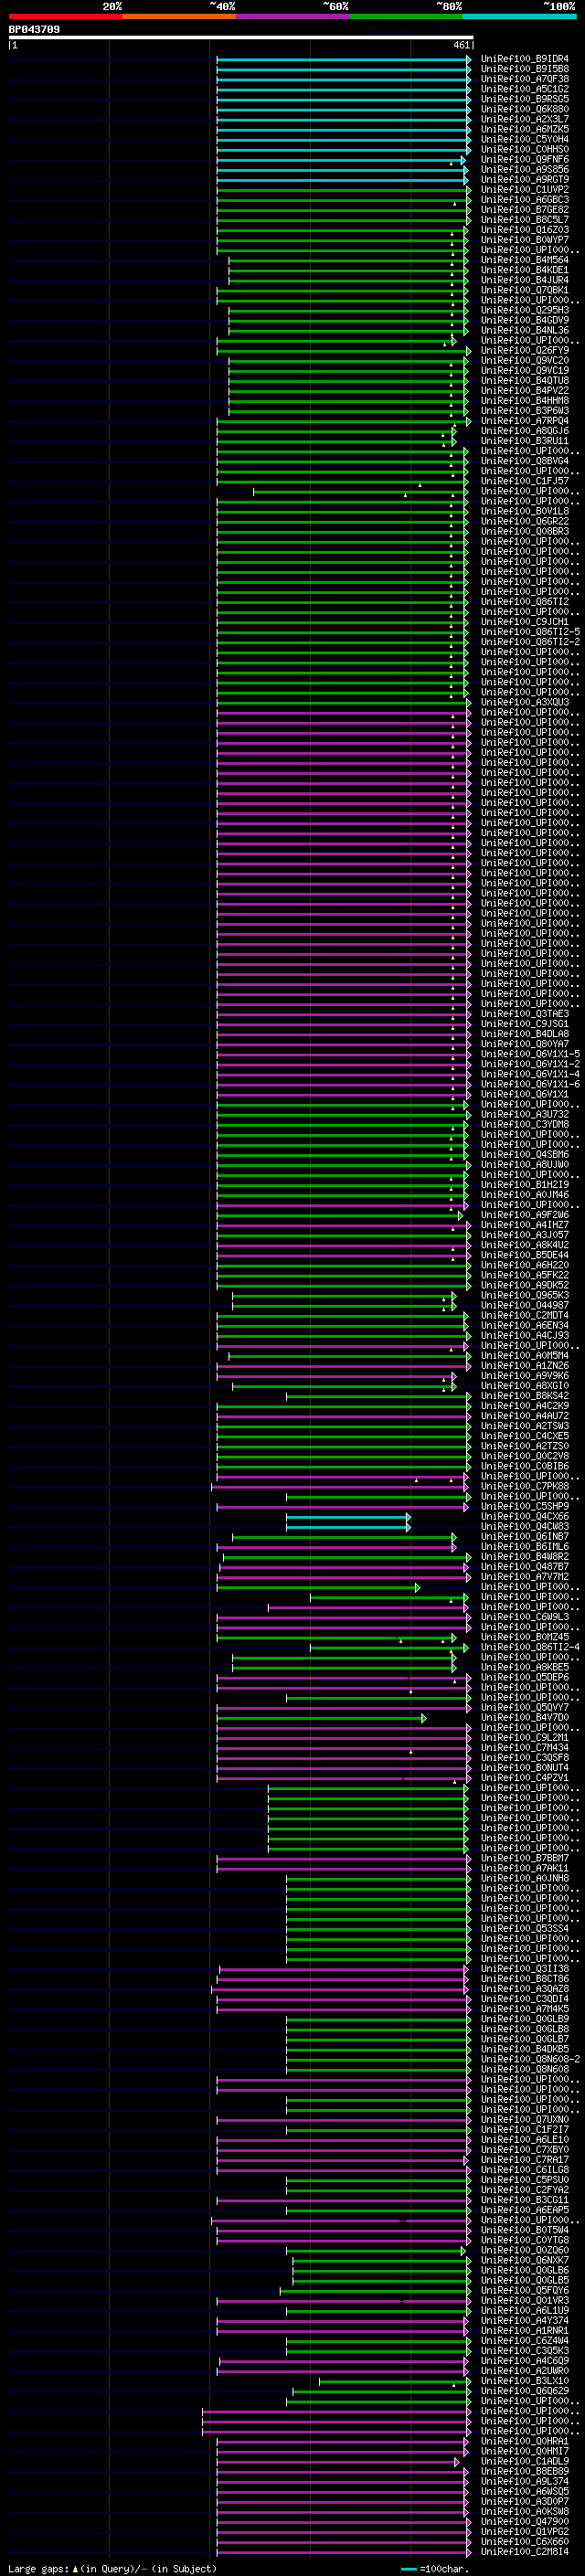The width and height of the screenshot is (585, 2576).
Task: Select the UniRef100_A9S856 label
Action: click(x=524, y=169)
